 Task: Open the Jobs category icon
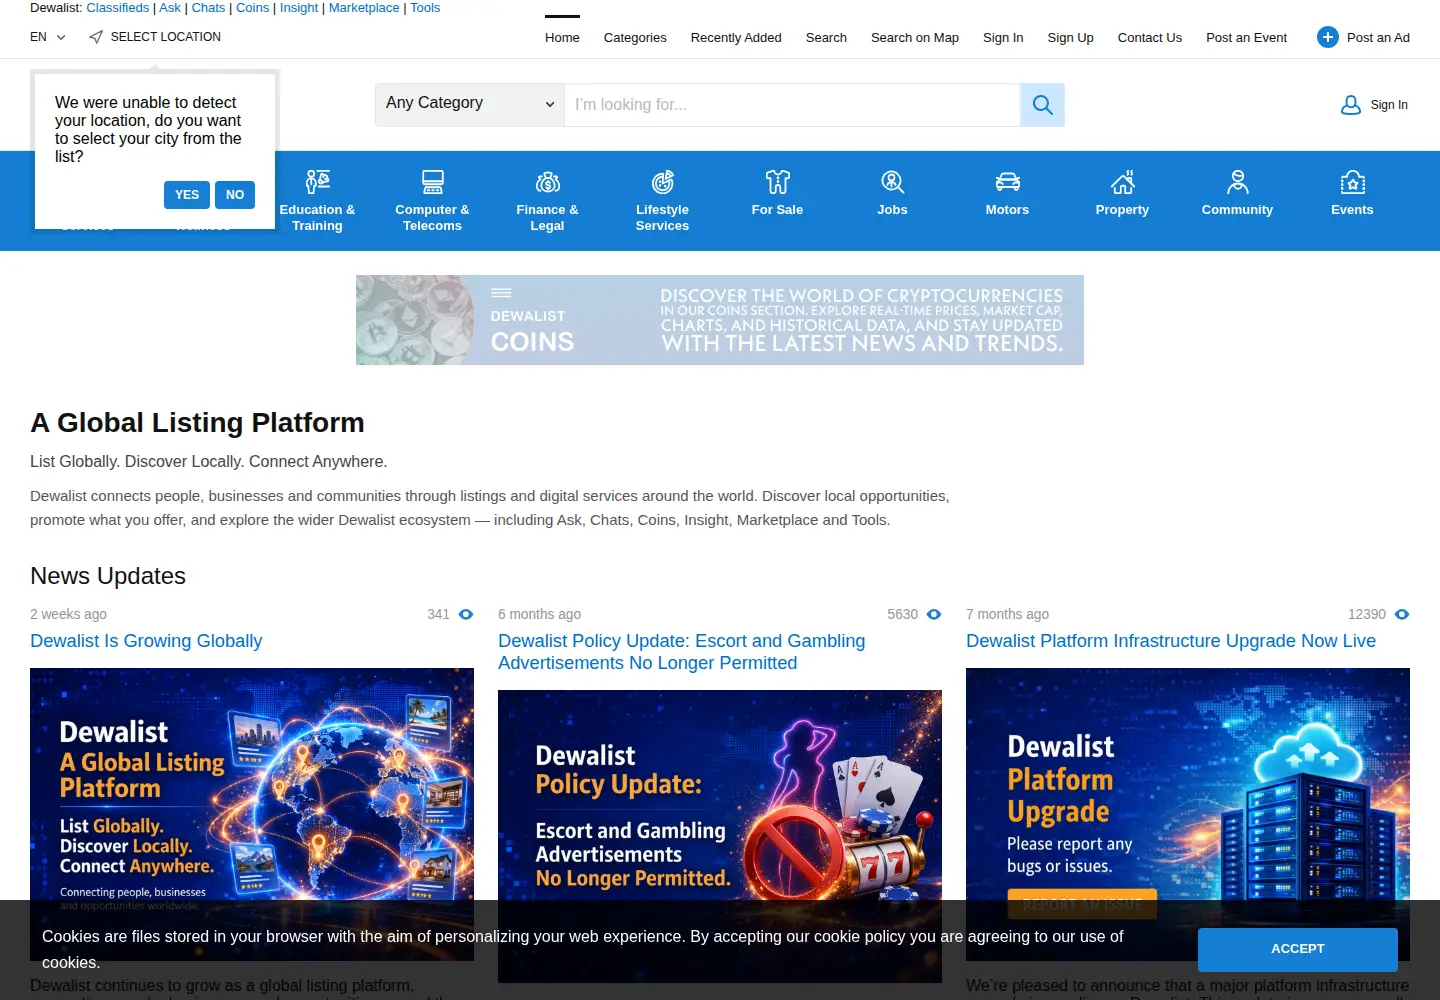pyautogui.click(x=892, y=181)
